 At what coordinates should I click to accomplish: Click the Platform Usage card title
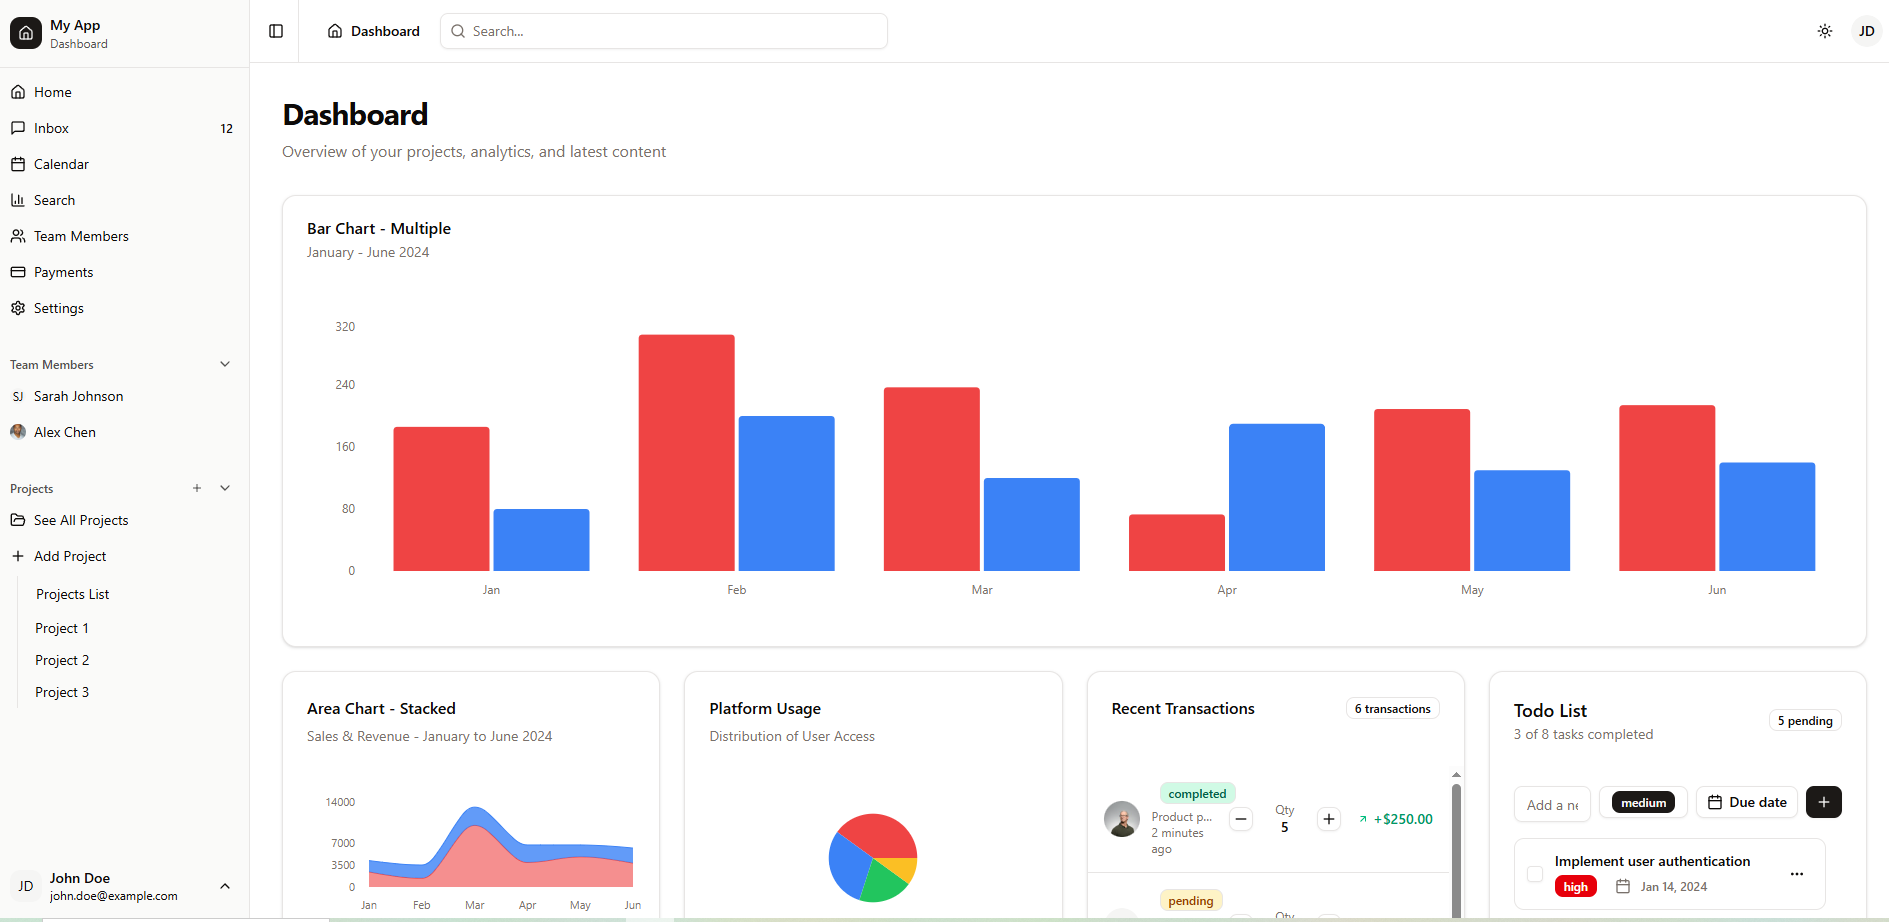765,709
